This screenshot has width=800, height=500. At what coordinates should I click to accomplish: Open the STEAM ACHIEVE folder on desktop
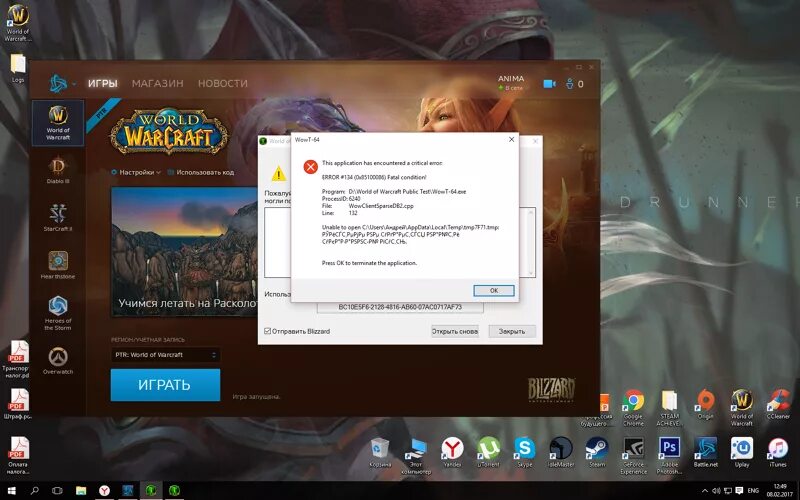click(669, 408)
